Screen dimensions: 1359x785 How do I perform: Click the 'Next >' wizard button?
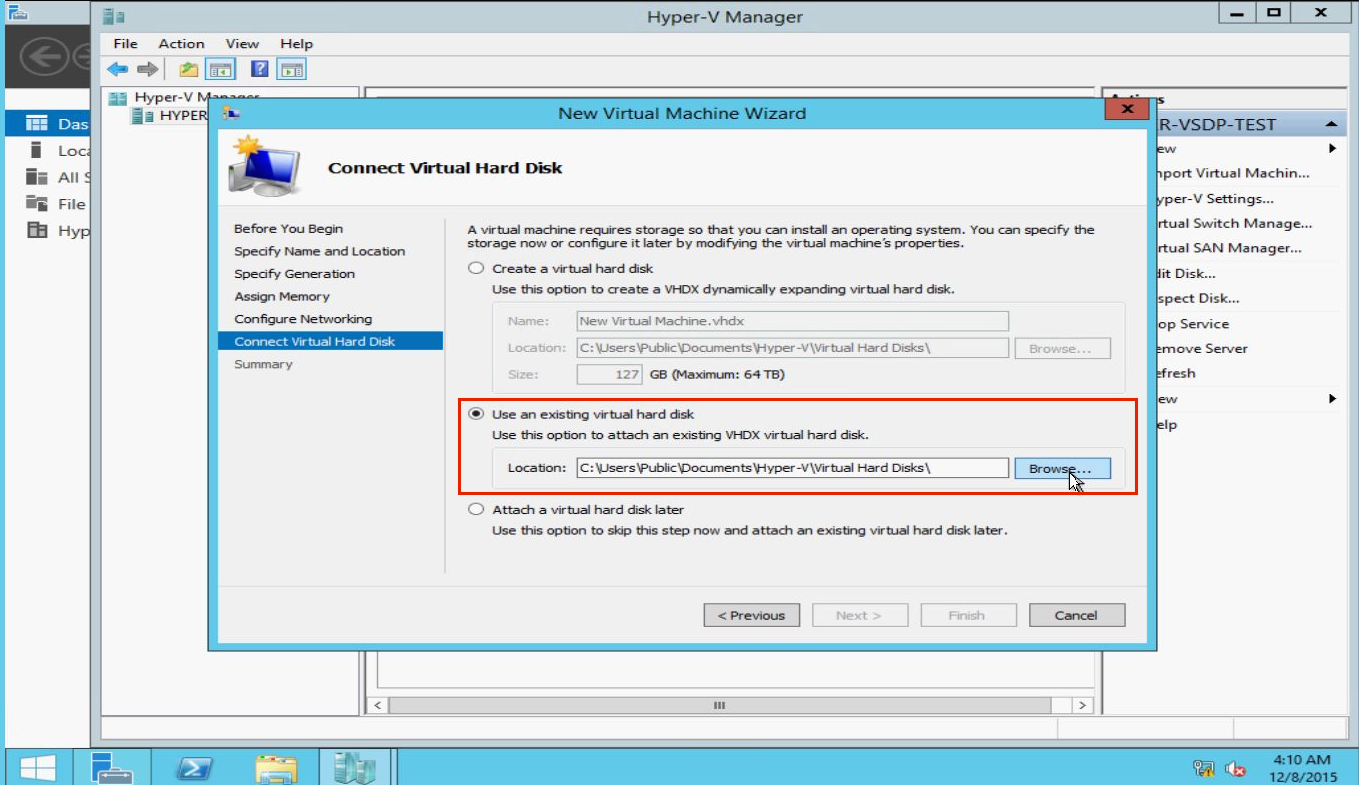pyautogui.click(x=859, y=615)
